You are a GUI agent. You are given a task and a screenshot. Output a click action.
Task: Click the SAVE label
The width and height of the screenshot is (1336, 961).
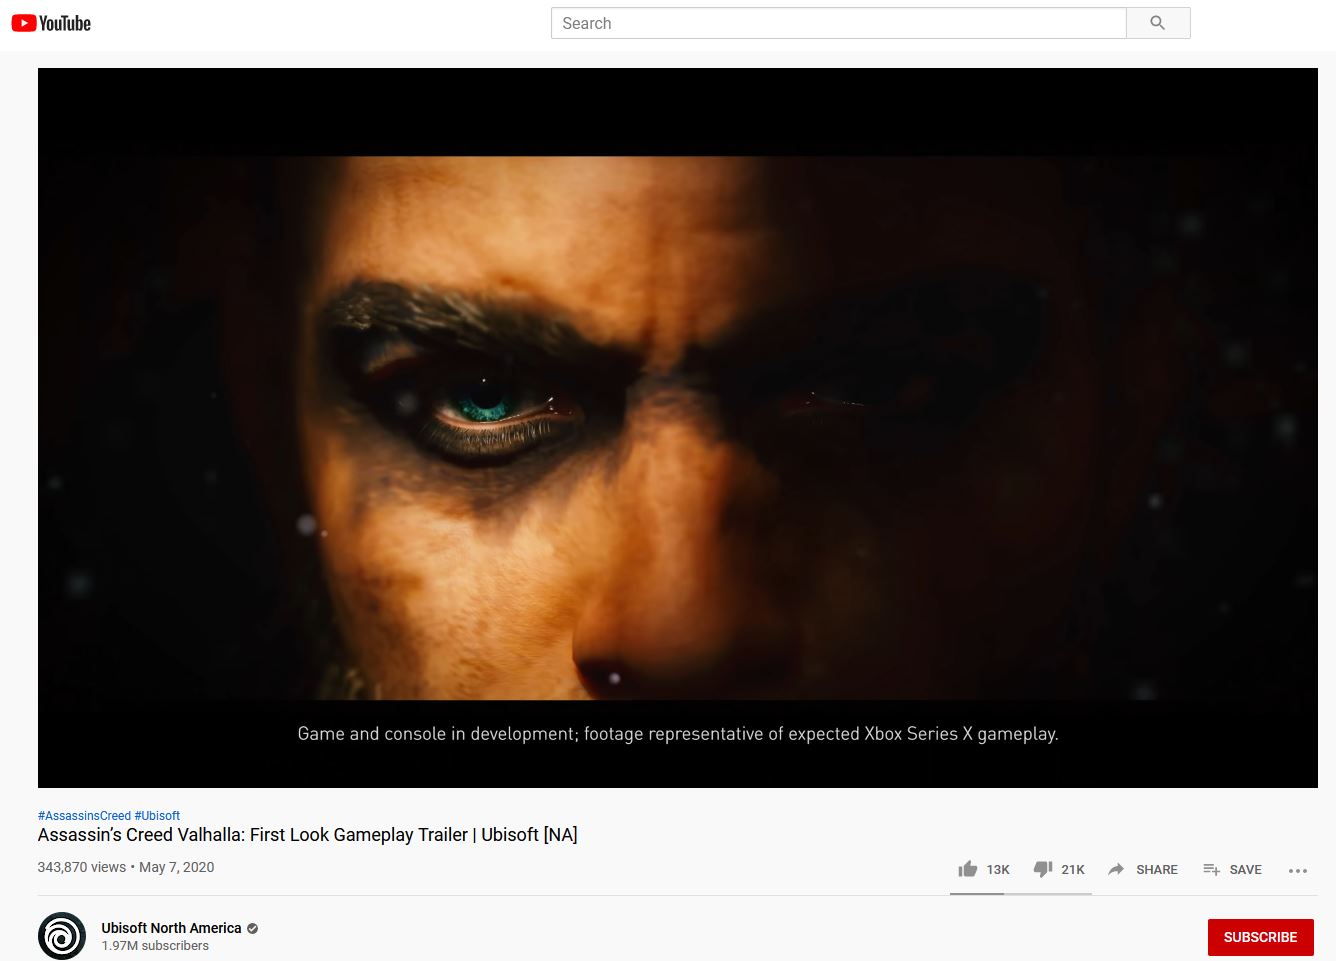[1245, 870]
